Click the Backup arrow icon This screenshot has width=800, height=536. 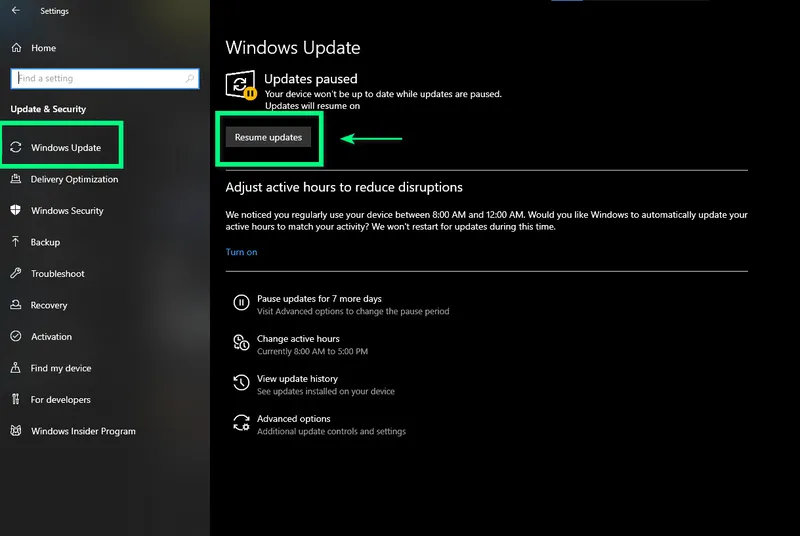click(15, 242)
